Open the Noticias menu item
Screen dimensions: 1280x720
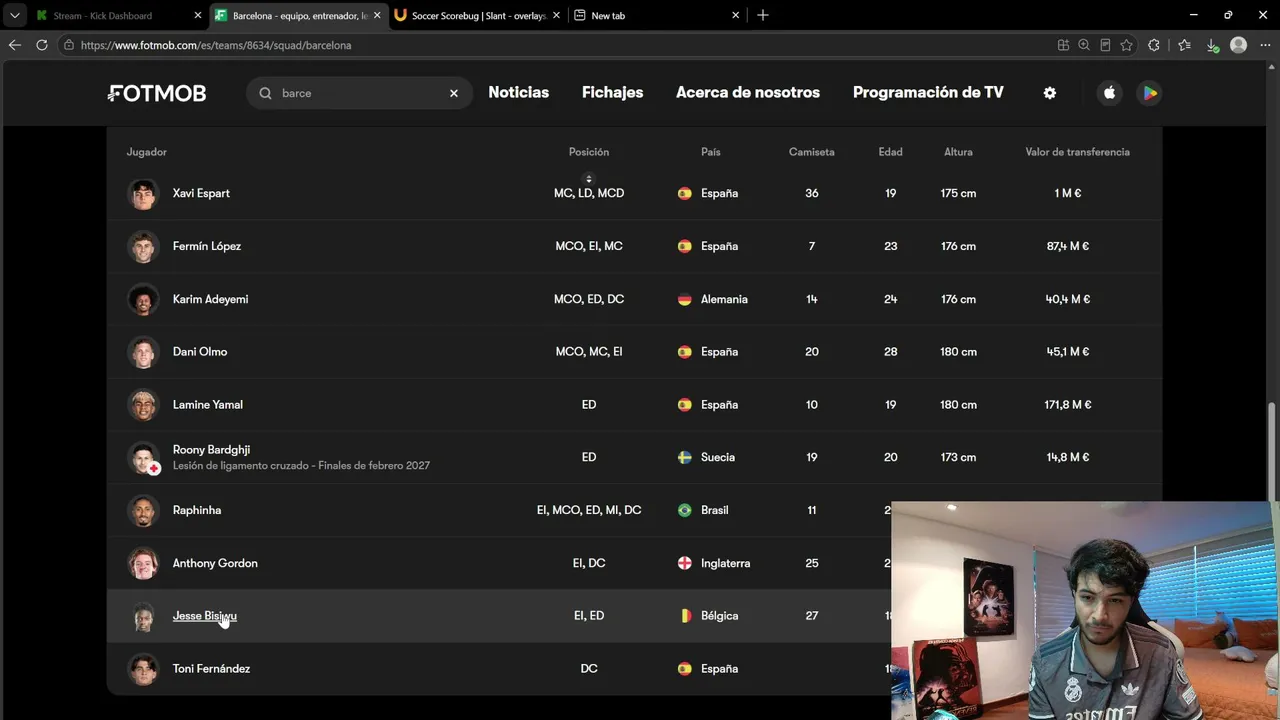[x=518, y=92]
